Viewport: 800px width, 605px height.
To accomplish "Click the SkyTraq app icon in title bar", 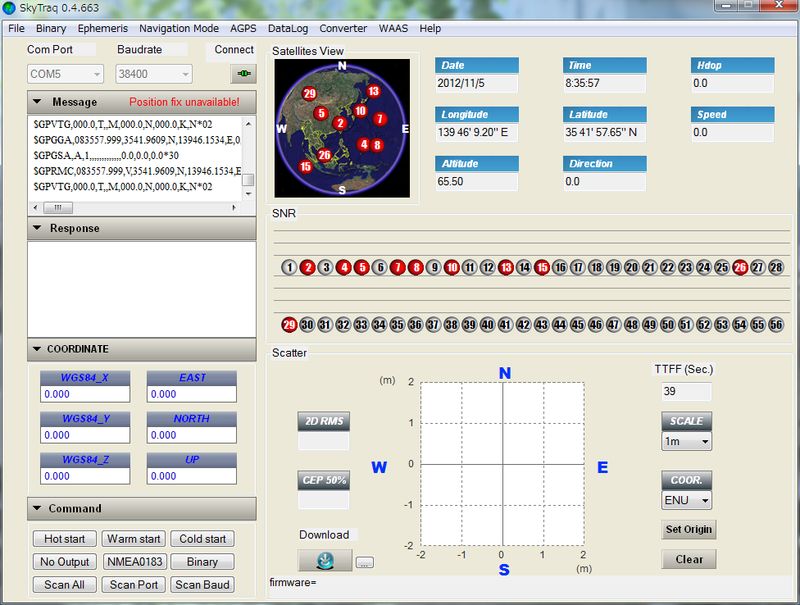I will (10, 9).
